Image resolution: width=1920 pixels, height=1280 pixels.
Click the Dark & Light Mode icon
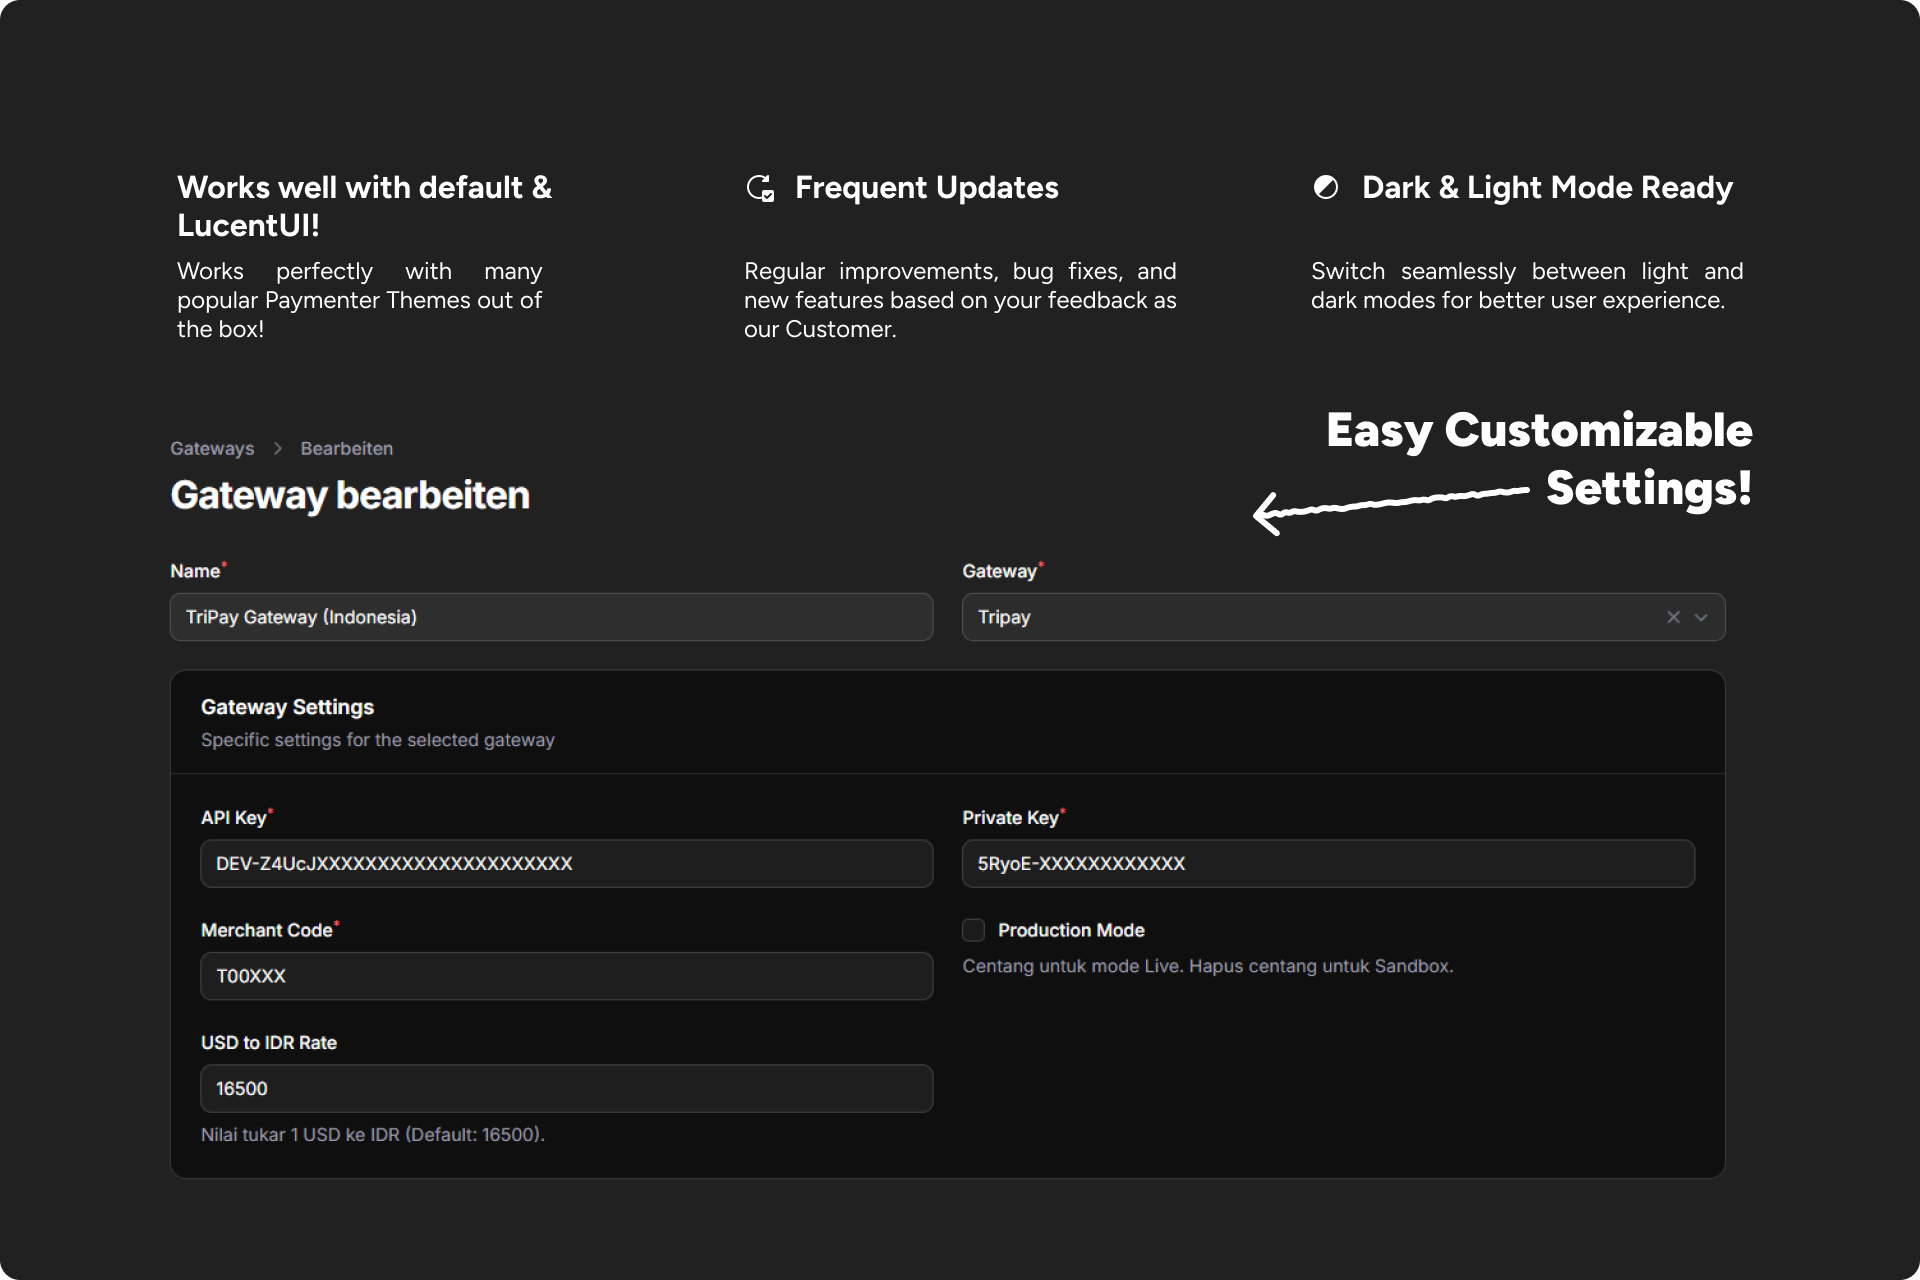click(1325, 188)
